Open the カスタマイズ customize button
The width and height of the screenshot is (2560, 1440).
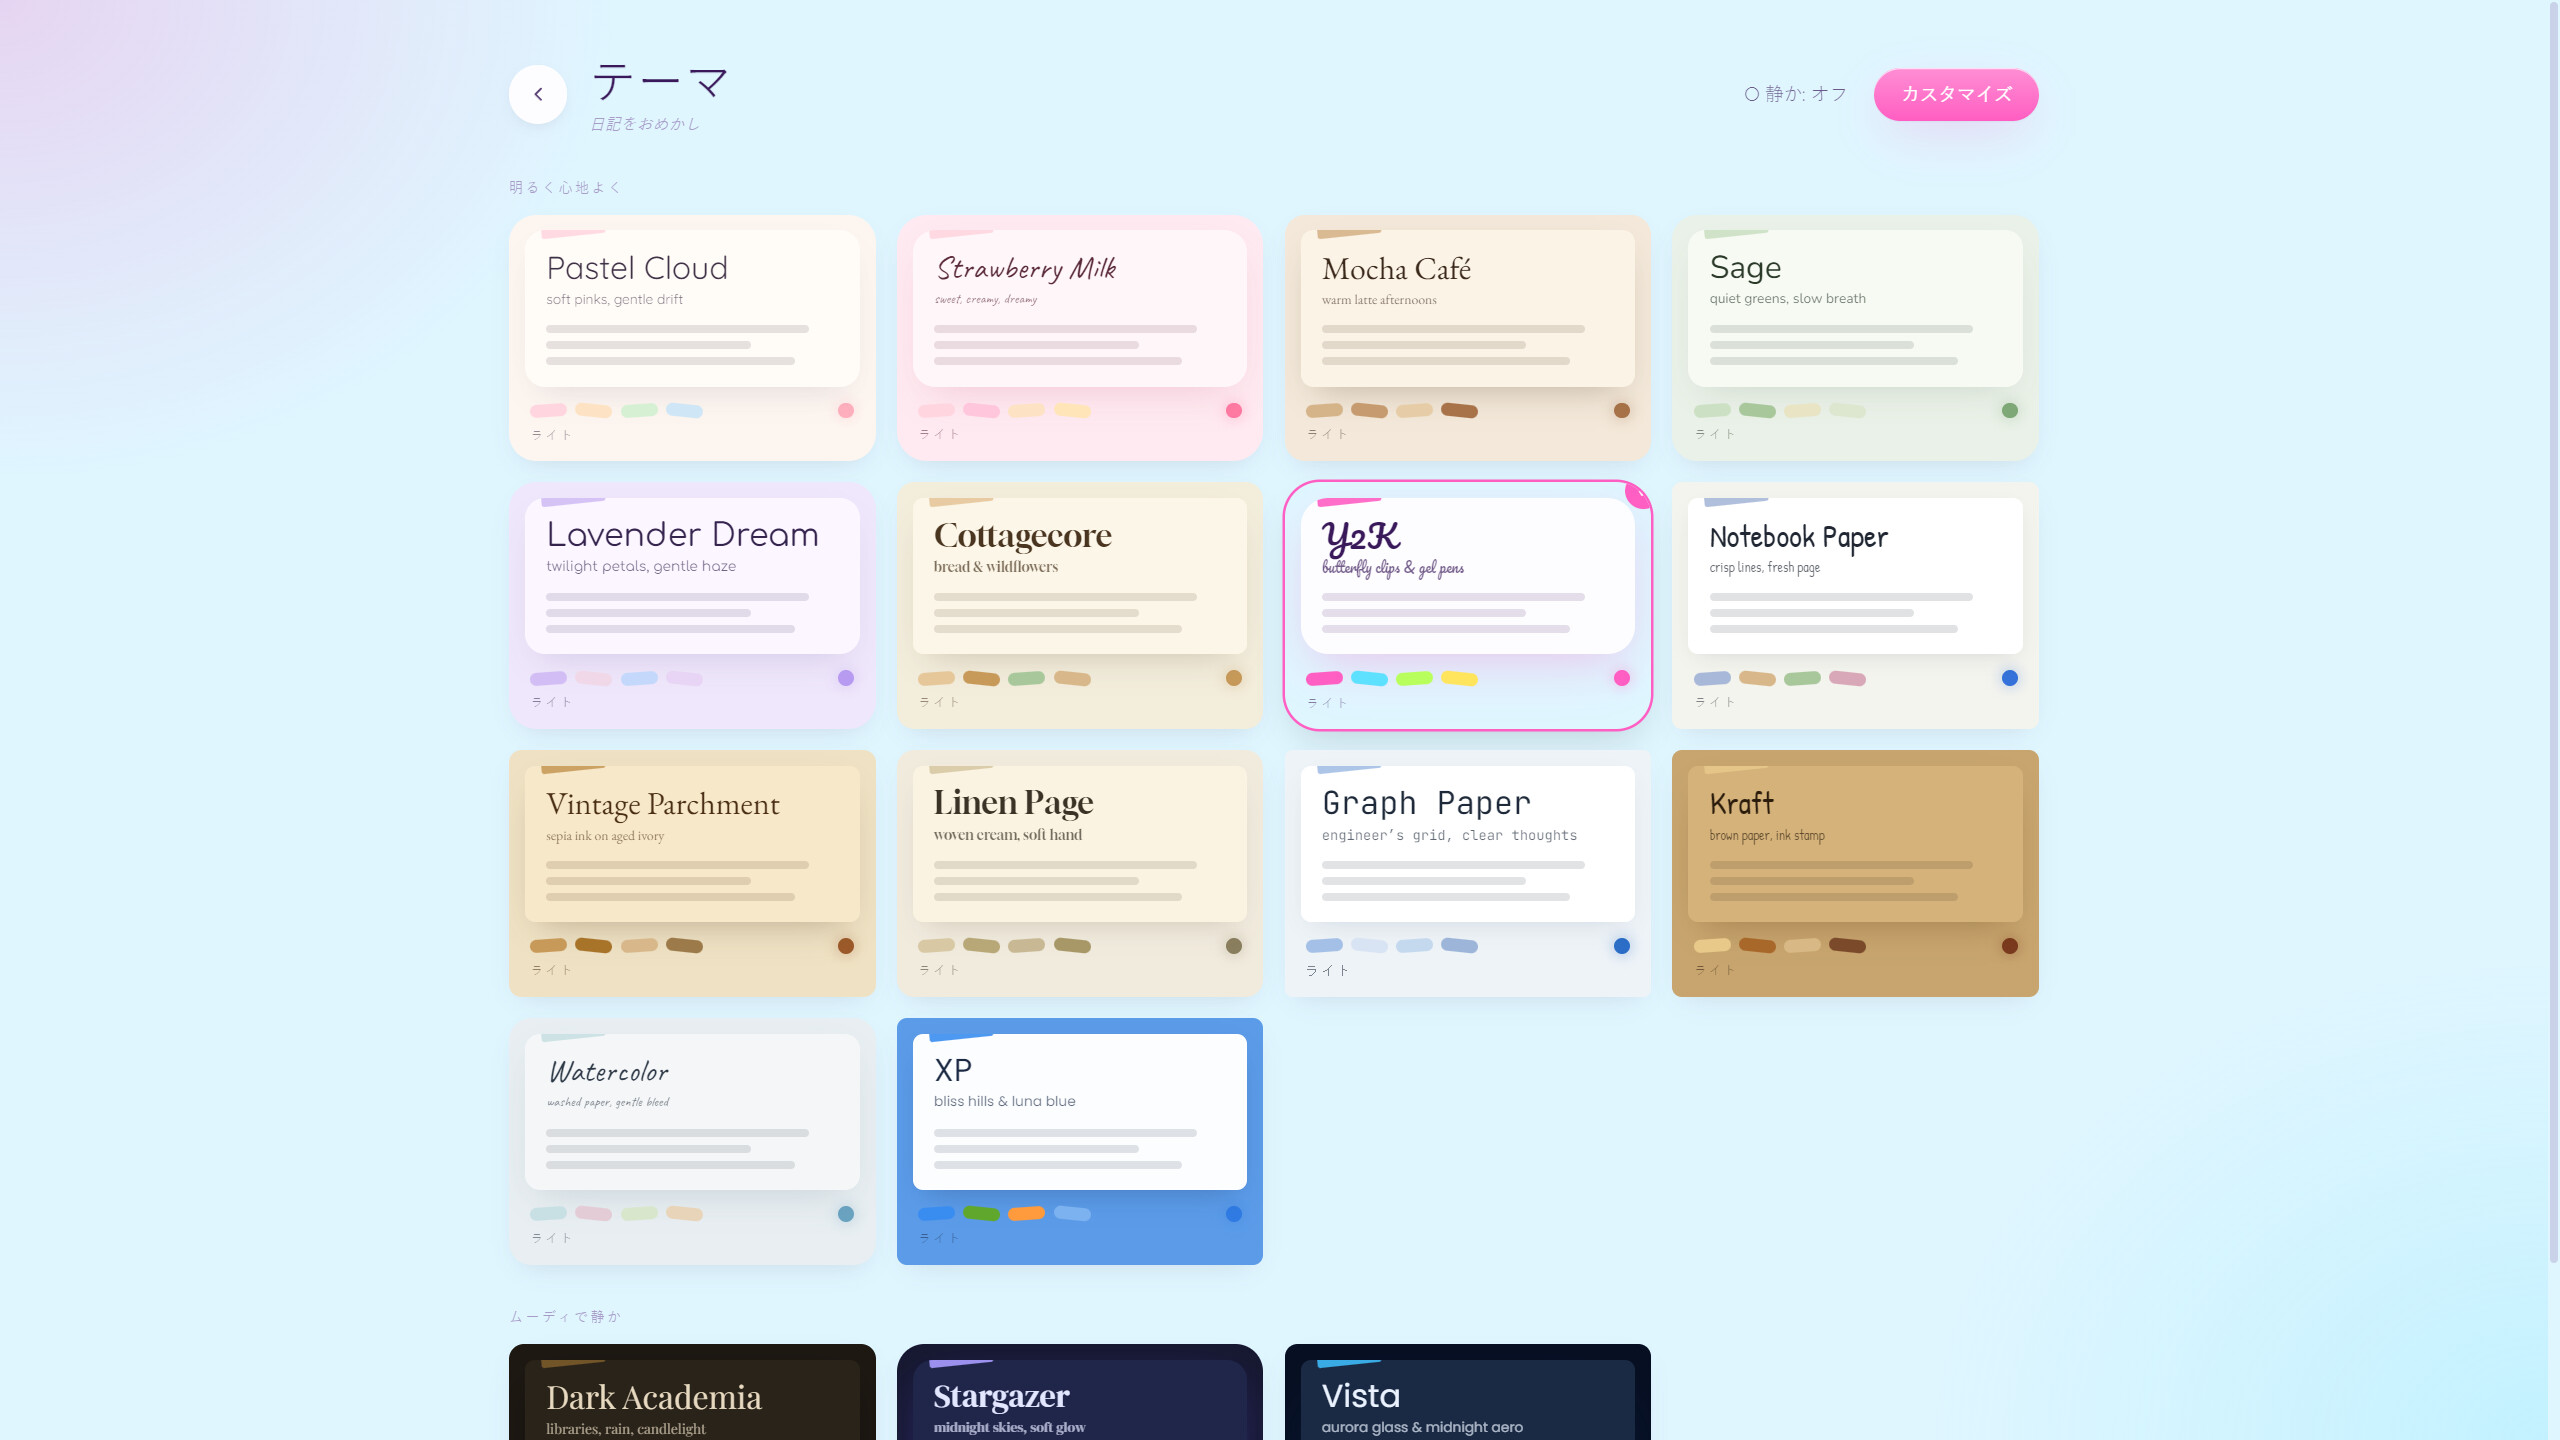(x=1956, y=94)
